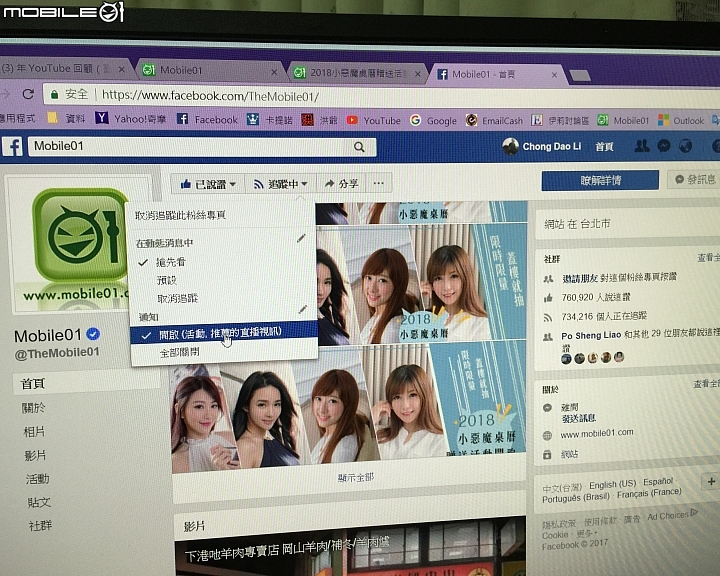Close the Mobile01 - 首頁 tab

coord(554,75)
